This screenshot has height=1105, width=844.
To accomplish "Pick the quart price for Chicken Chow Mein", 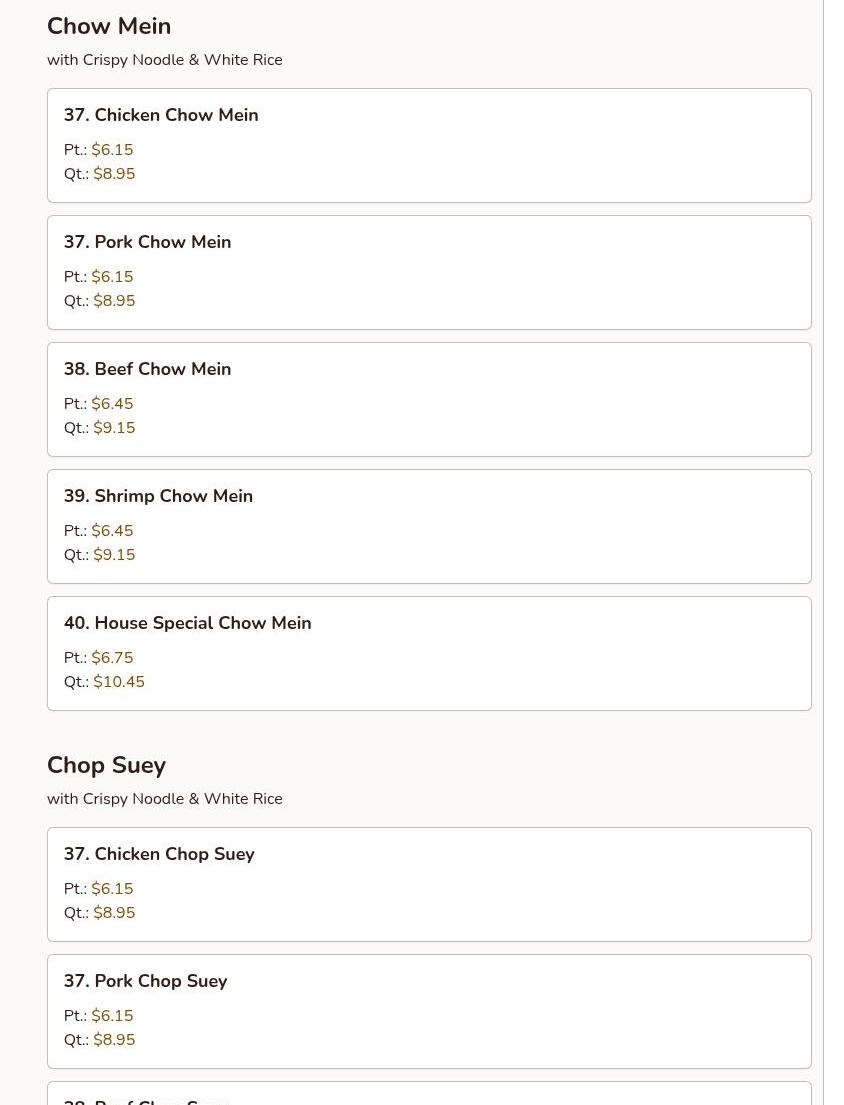I will tap(114, 174).
